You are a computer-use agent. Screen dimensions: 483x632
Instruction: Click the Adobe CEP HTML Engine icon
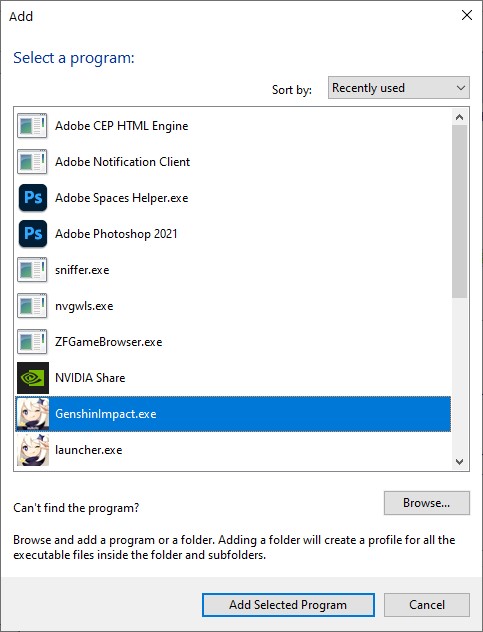(x=32, y=126)
